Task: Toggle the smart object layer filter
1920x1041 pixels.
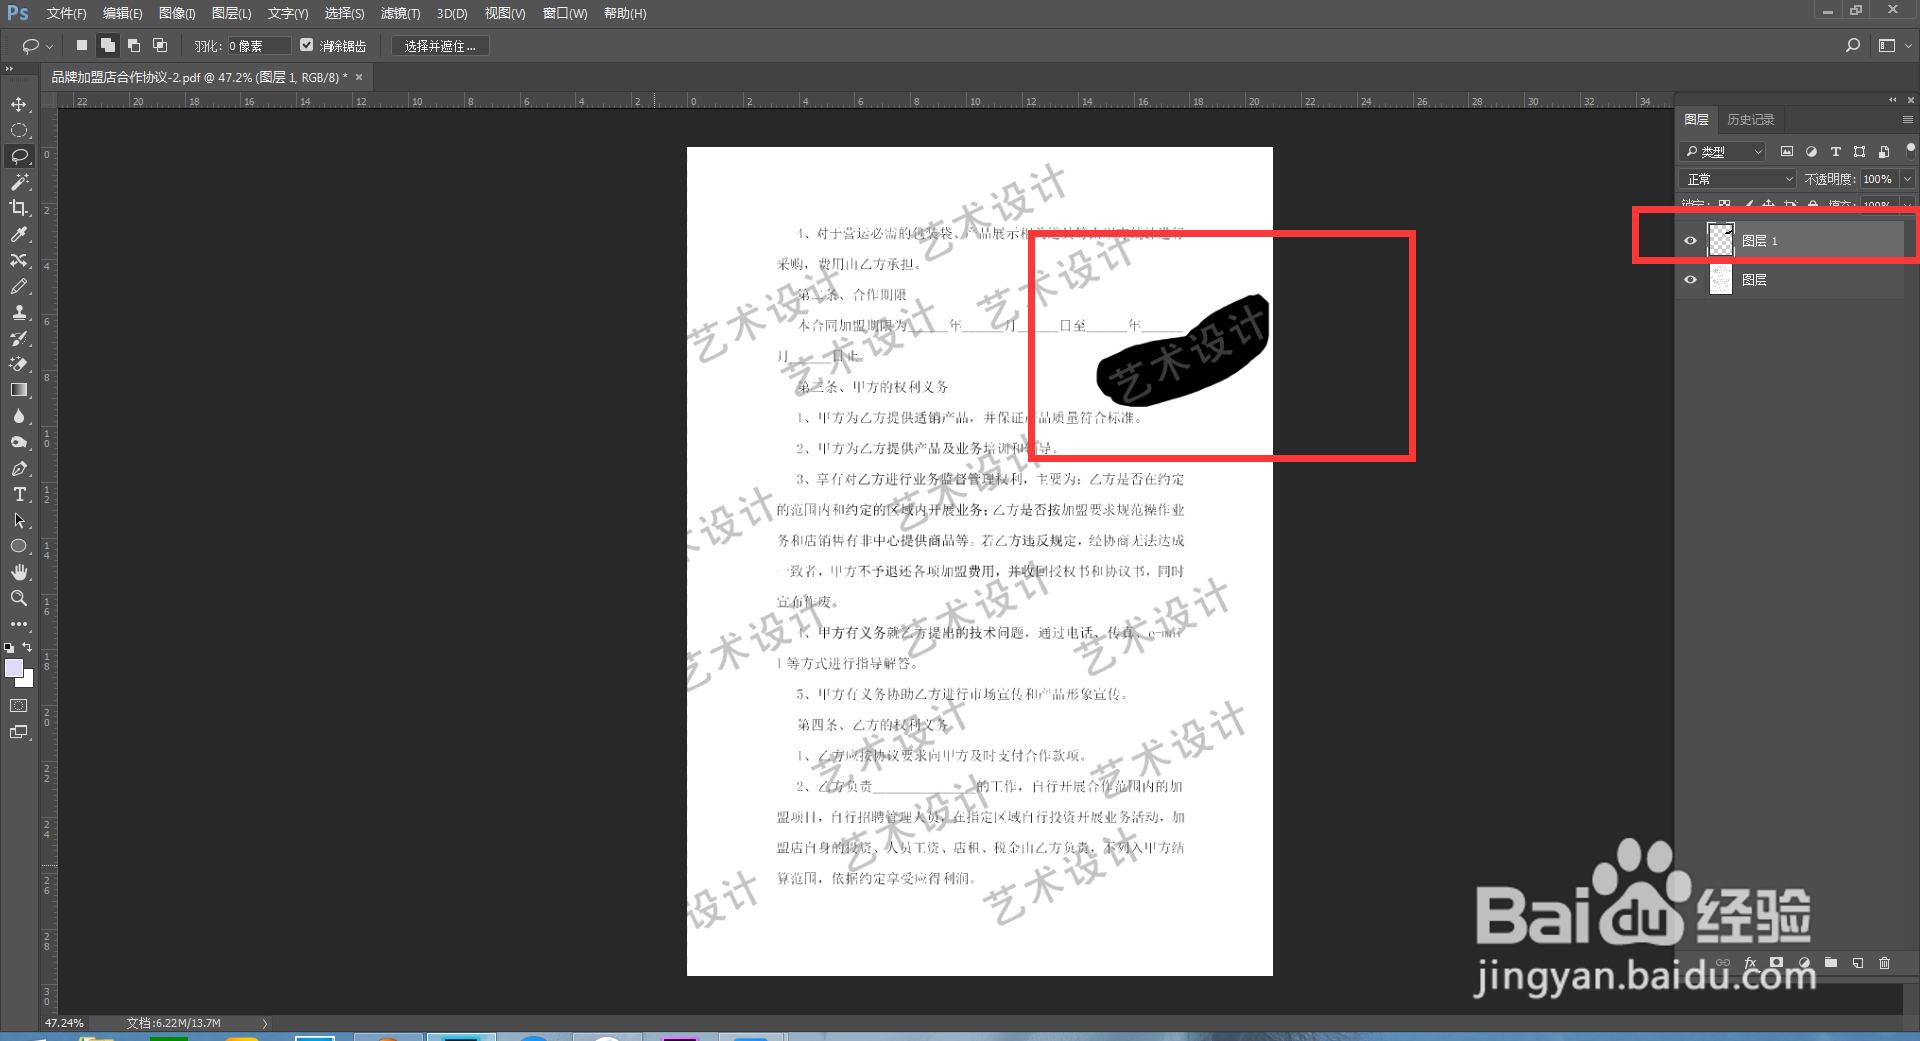Action: pyautogui.click(x=1884, y=152)
